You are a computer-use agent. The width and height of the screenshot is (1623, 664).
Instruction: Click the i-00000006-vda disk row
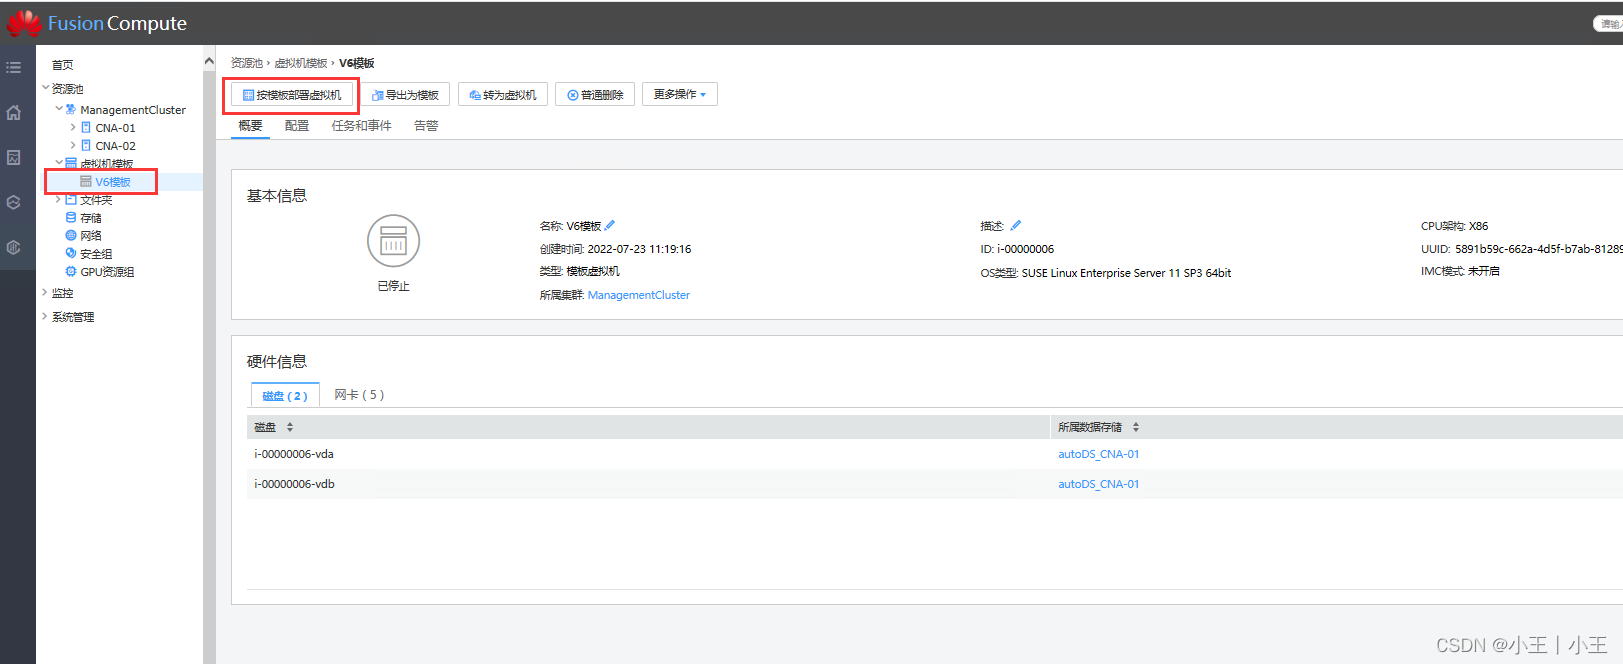tap(935, 454)
